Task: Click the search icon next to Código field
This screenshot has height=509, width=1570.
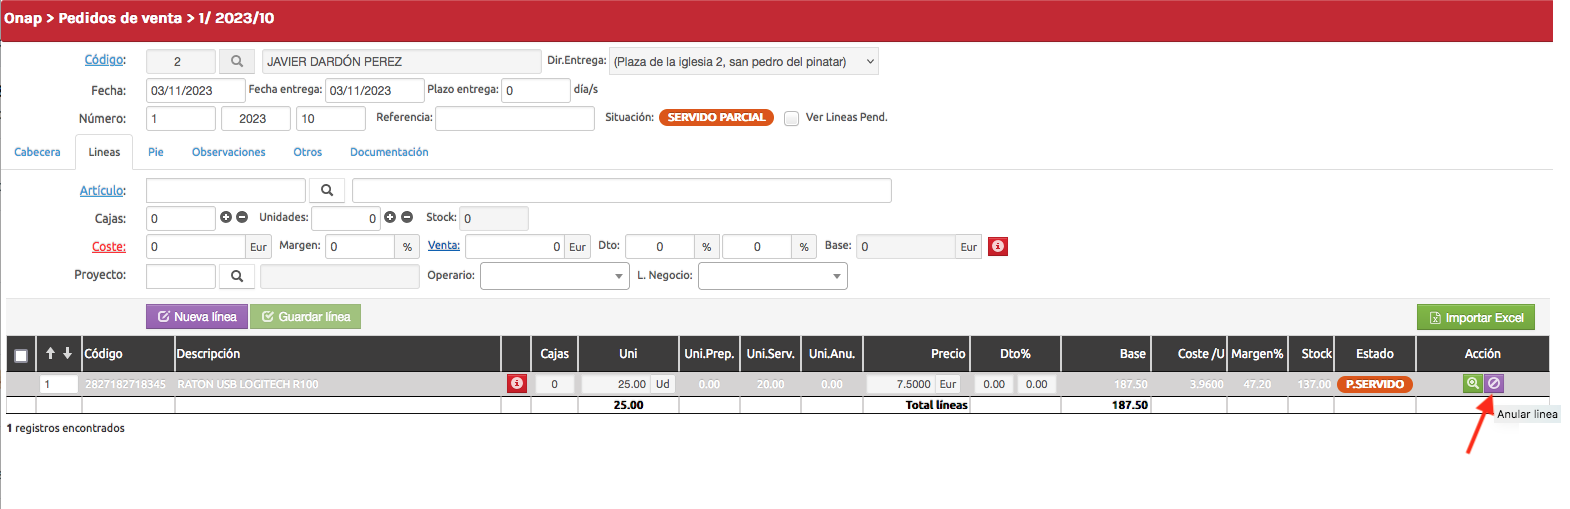Action: (237, 62)
